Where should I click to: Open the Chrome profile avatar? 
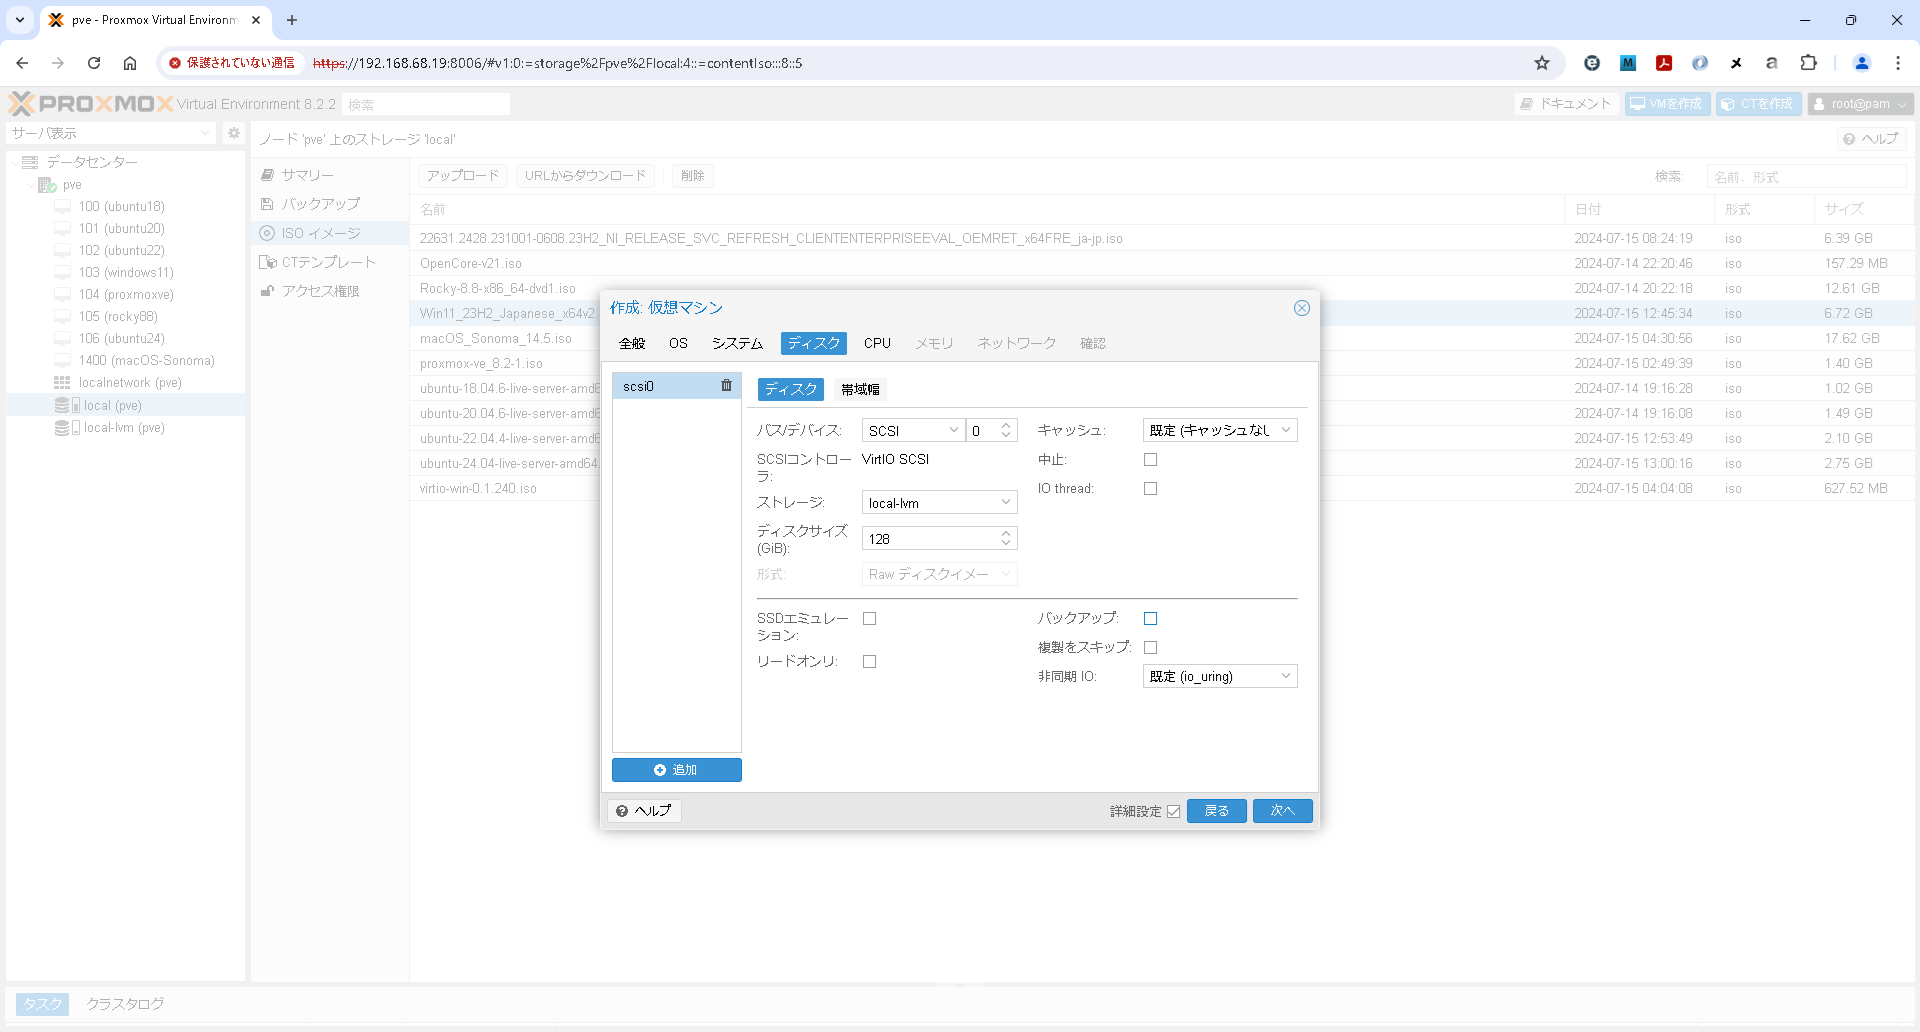(x=1862, y=63)
